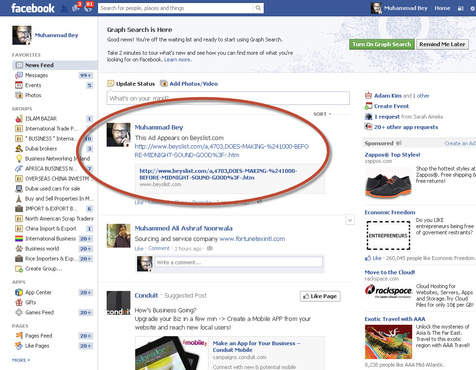Viewport: 476px width, 370px height.
Task: Click the Dubai brokers group icon
Action: tap(19, 148)
